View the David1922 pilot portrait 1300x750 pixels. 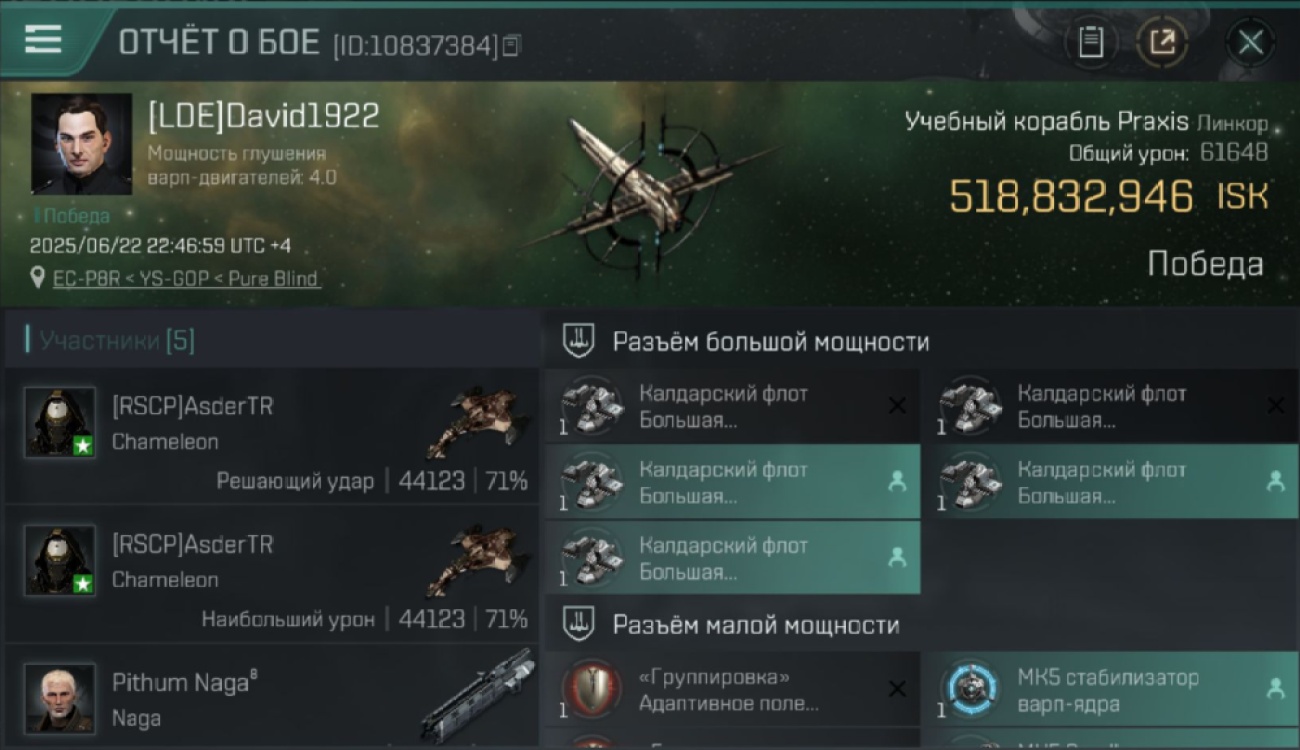[81, 144]
